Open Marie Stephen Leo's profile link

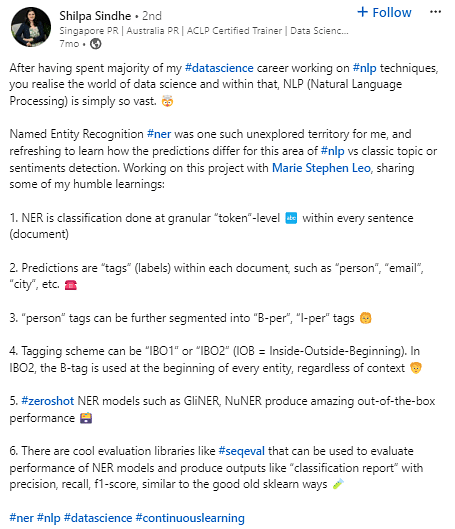click(x=321, y=168)
